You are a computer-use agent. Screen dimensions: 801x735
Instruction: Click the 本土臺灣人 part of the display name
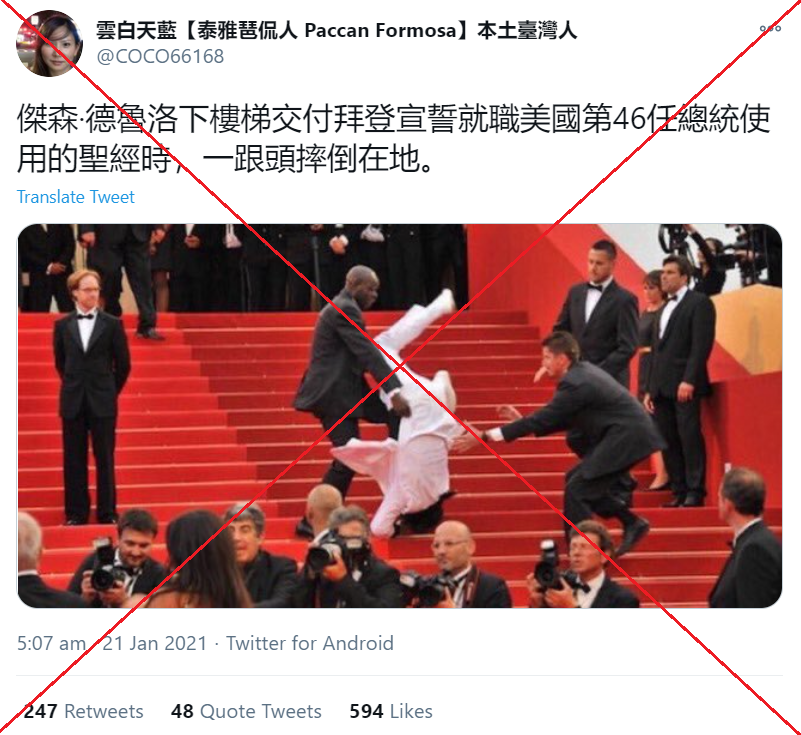point(527,31)
